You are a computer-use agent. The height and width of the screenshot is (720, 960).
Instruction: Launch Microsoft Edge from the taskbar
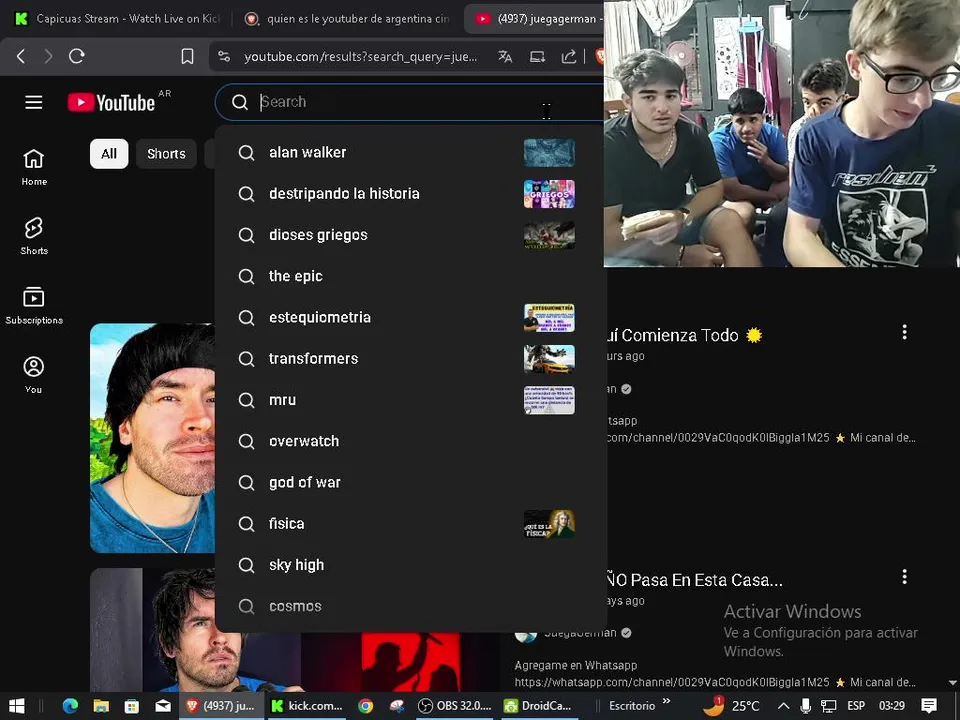point(70,706)
